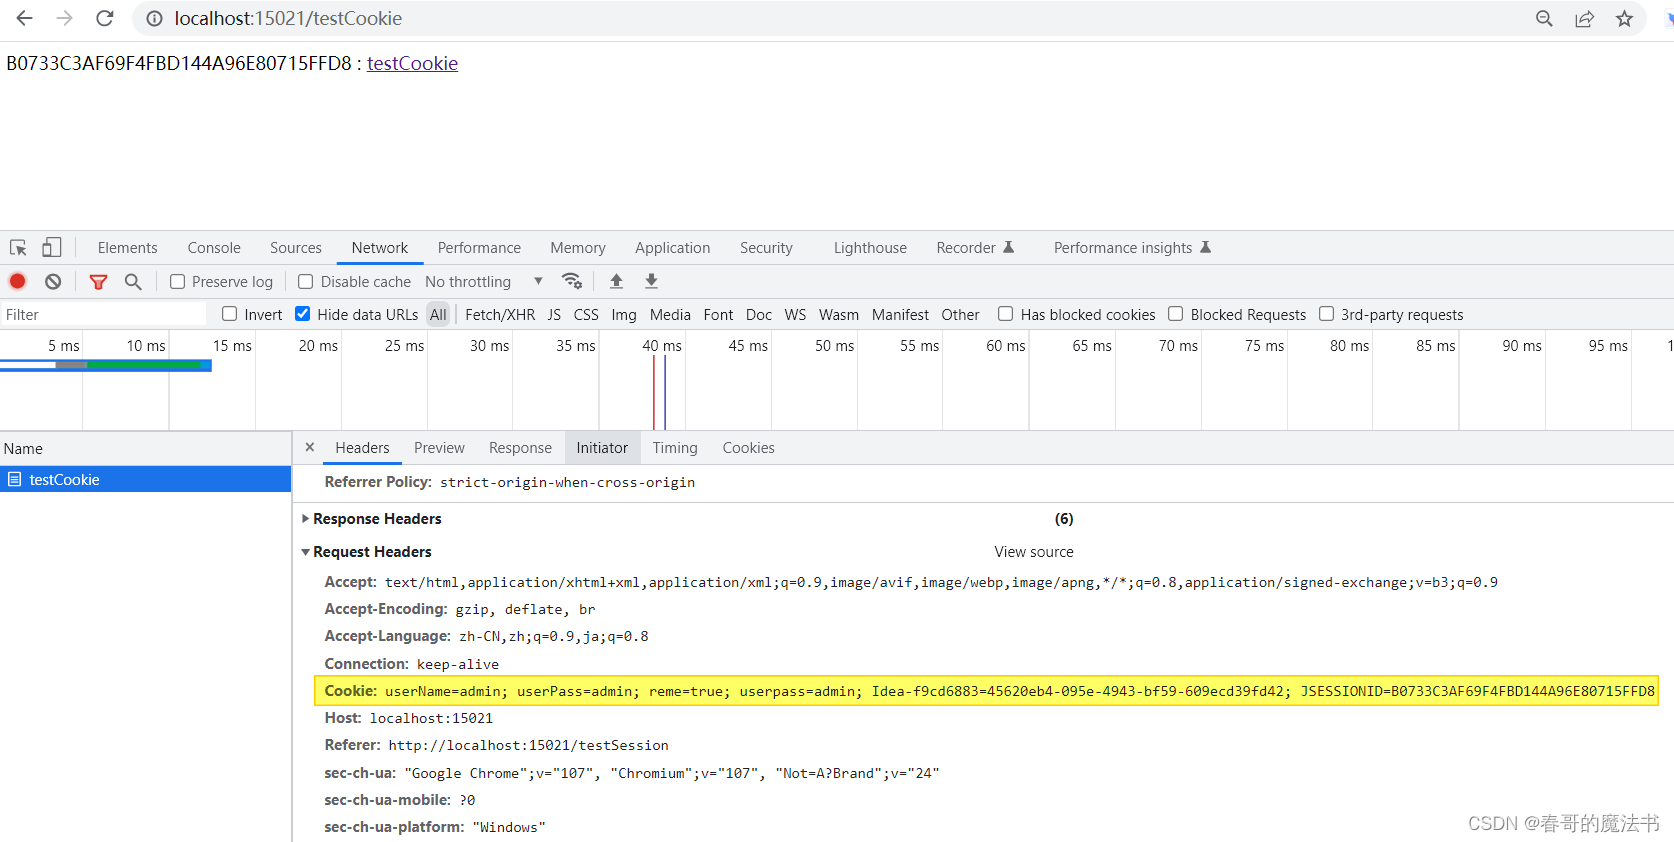1674x842 pixels.
Task: Expand the Response Headers section
Action: click(x=306, y=519)
